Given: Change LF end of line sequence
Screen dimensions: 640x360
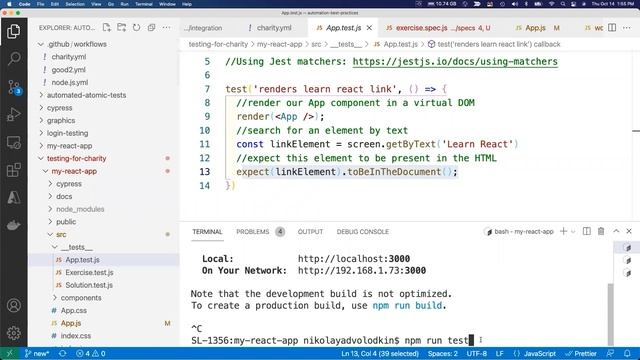Looking at the screenshot, I should [500, 353].
